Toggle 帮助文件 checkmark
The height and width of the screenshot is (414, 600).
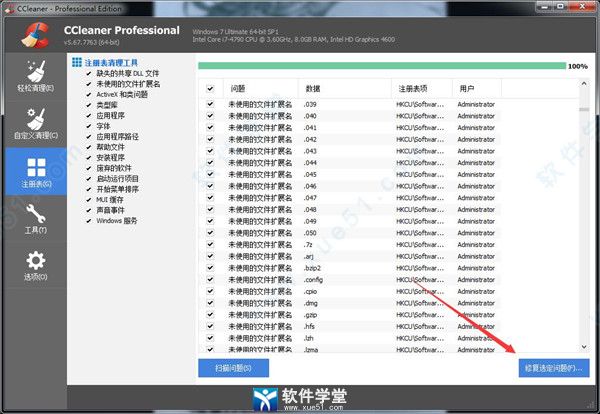89,147
